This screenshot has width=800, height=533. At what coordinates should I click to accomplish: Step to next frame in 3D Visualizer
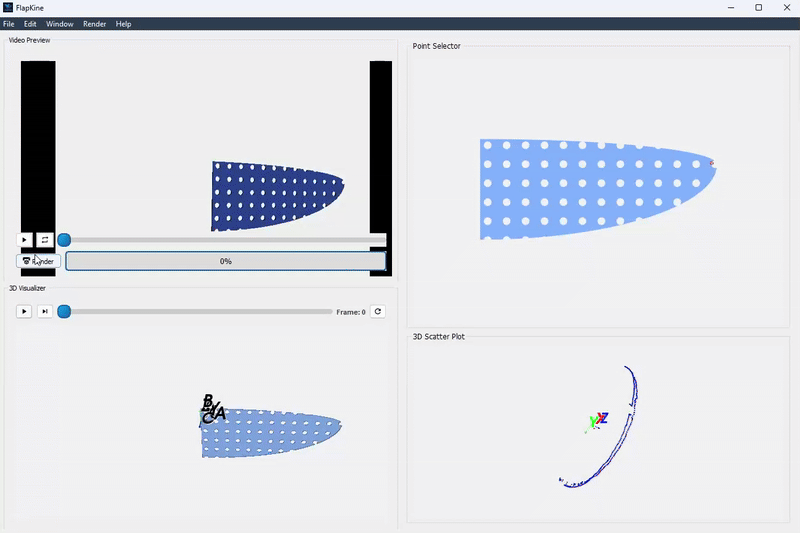[x=45, y=312]
